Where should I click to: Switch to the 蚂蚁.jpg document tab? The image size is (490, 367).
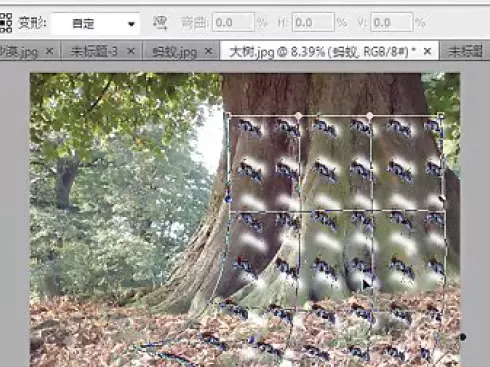(174, 52)
